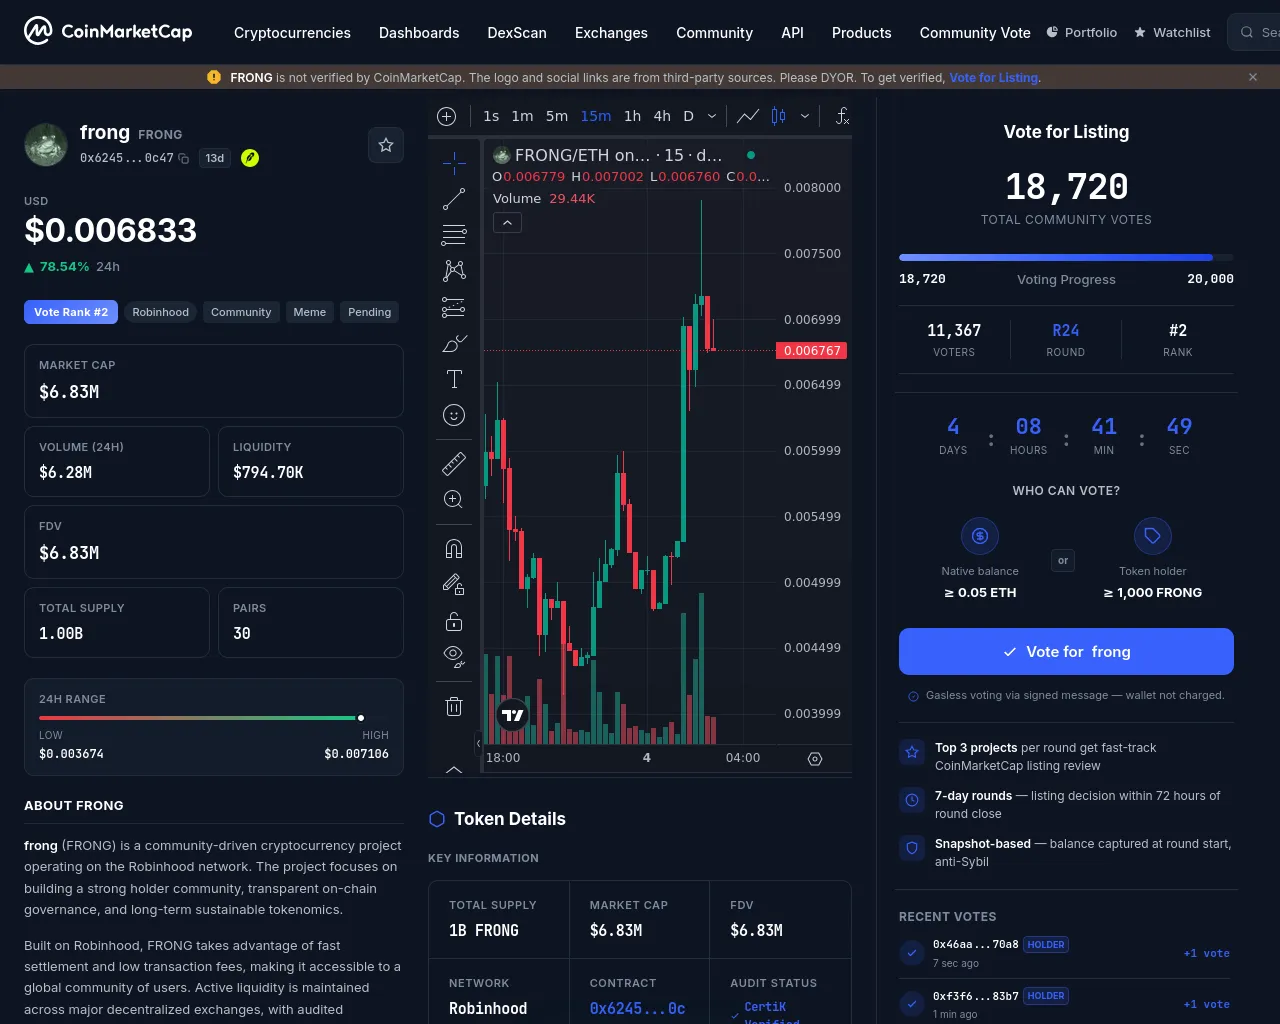Click the 0x46aa...70a8 voter entry

click(x=1066, y=953)
